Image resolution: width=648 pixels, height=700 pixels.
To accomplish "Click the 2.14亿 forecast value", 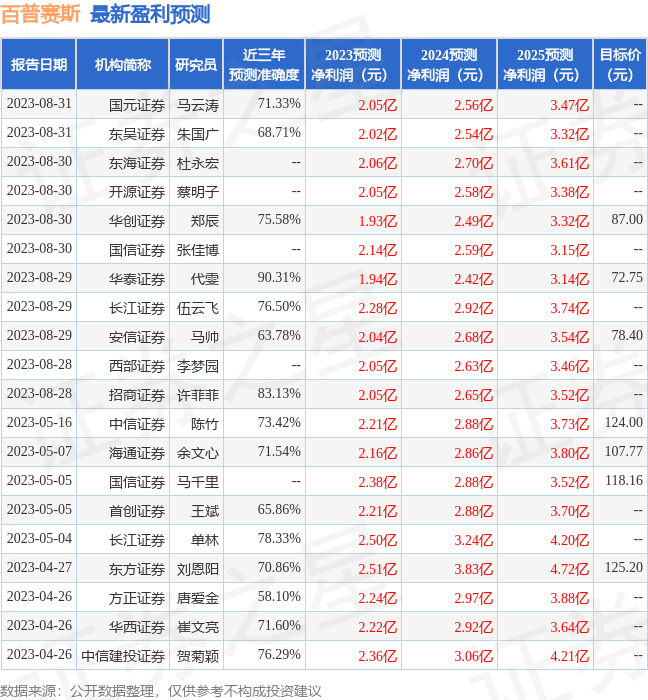I will 378,250.
